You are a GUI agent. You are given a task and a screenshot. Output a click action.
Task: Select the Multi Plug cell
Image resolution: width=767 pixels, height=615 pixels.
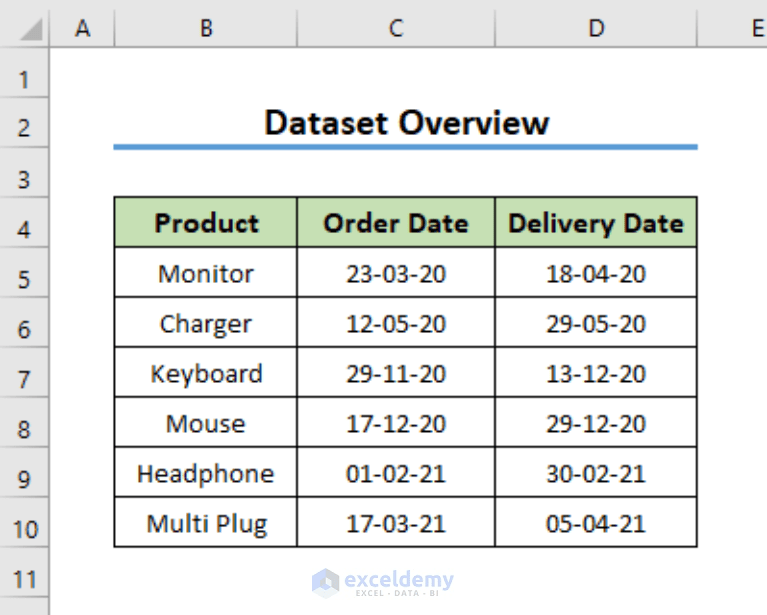click(x=205, y=523)
